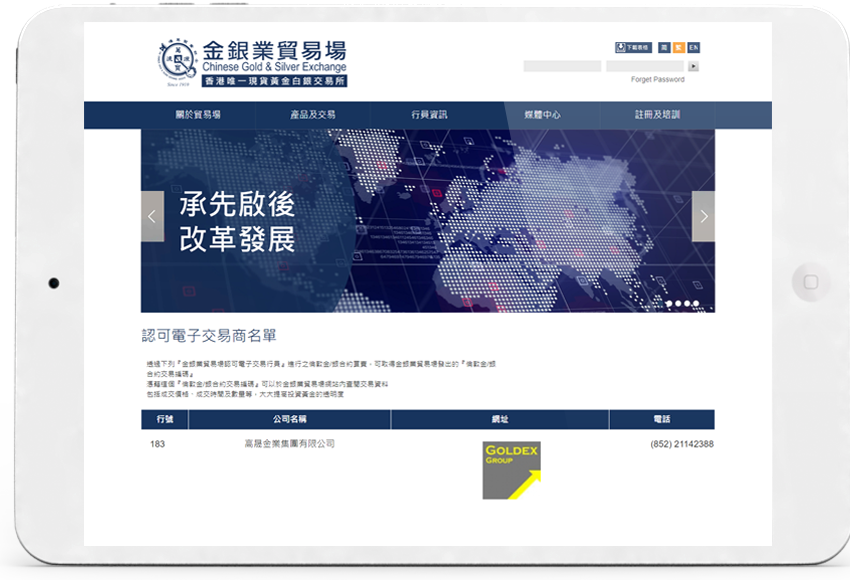850x580 pixels.
Task: Click the phone number (852) 21142388
Action: [x=682, y=444]
